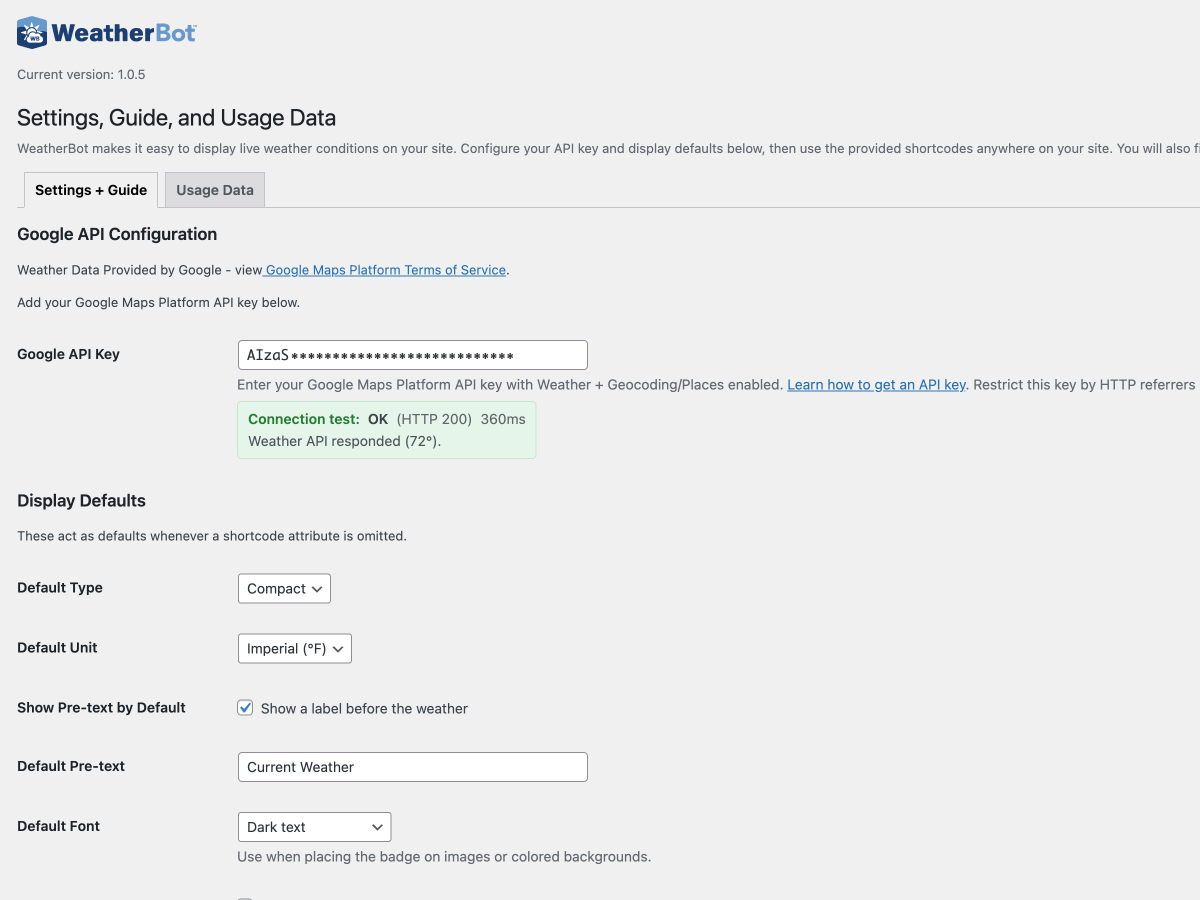Image resolution: width=1200 pixels, height=900 pixels.
Task: Uncheck Show a label before the weather
Action: (x=245, y=708)
